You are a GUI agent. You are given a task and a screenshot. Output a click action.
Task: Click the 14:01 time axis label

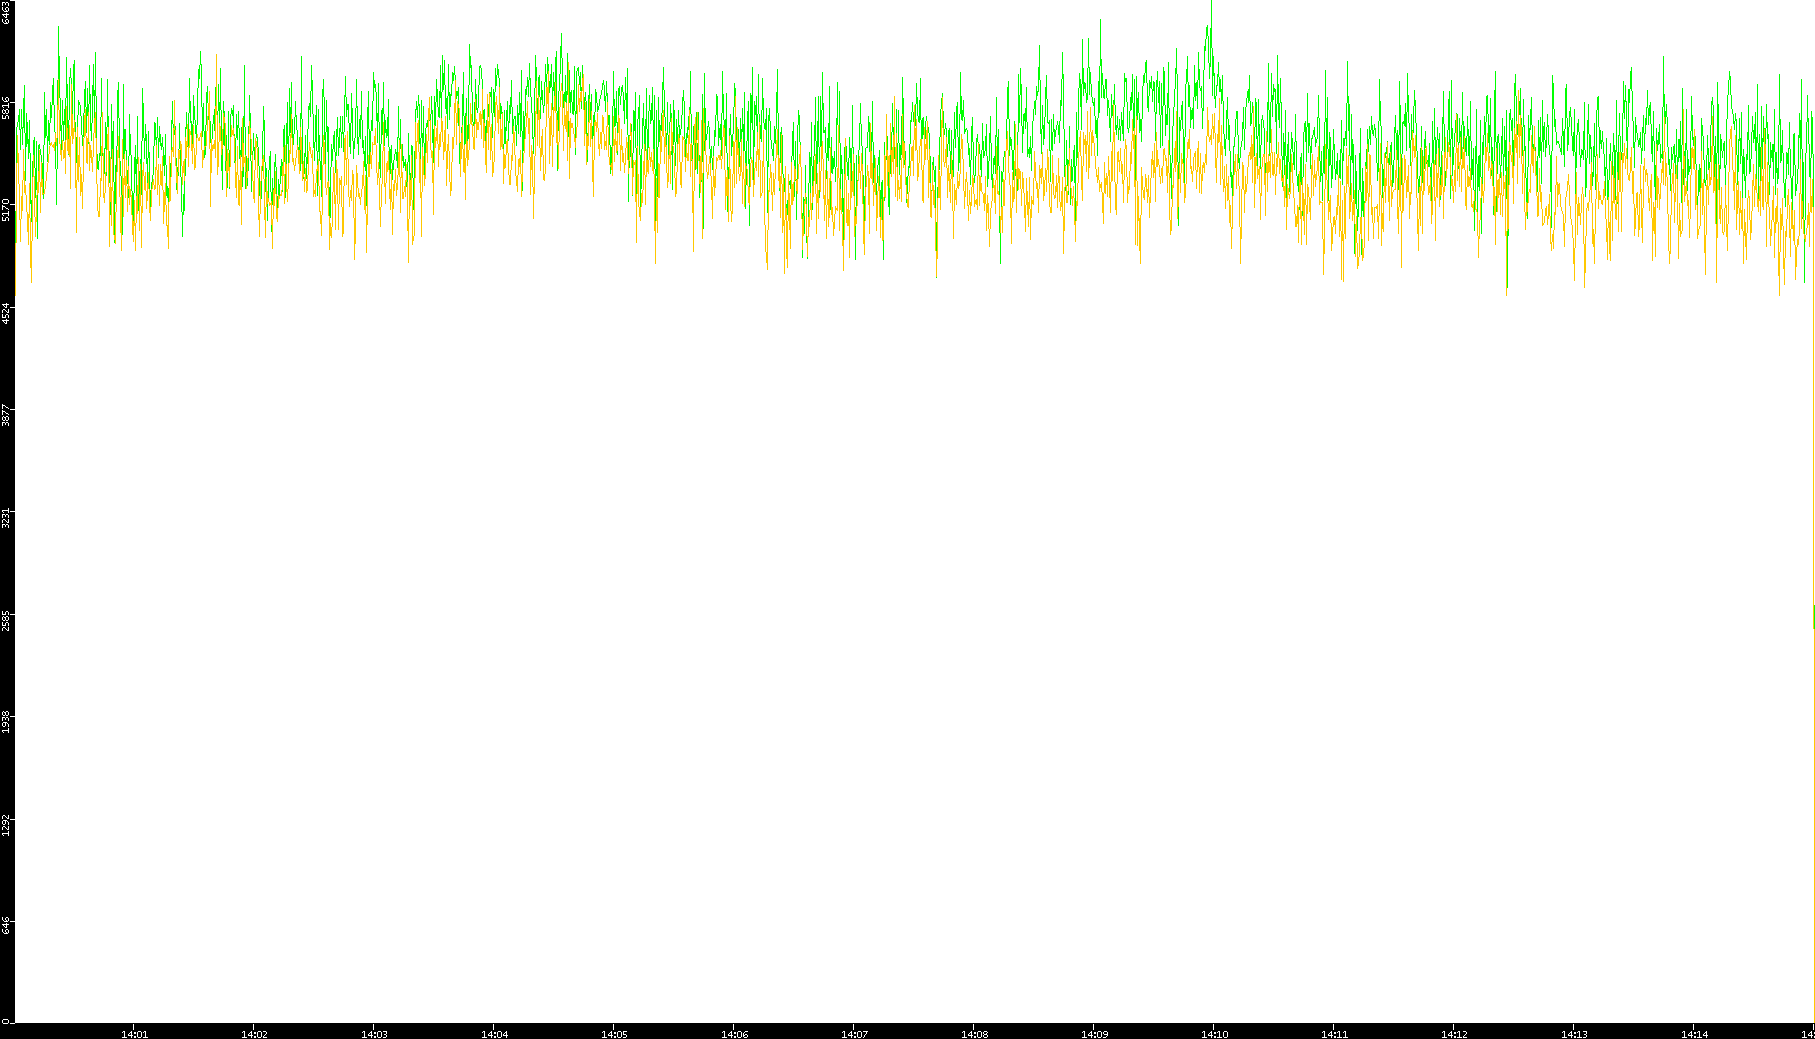point(134,1034)
